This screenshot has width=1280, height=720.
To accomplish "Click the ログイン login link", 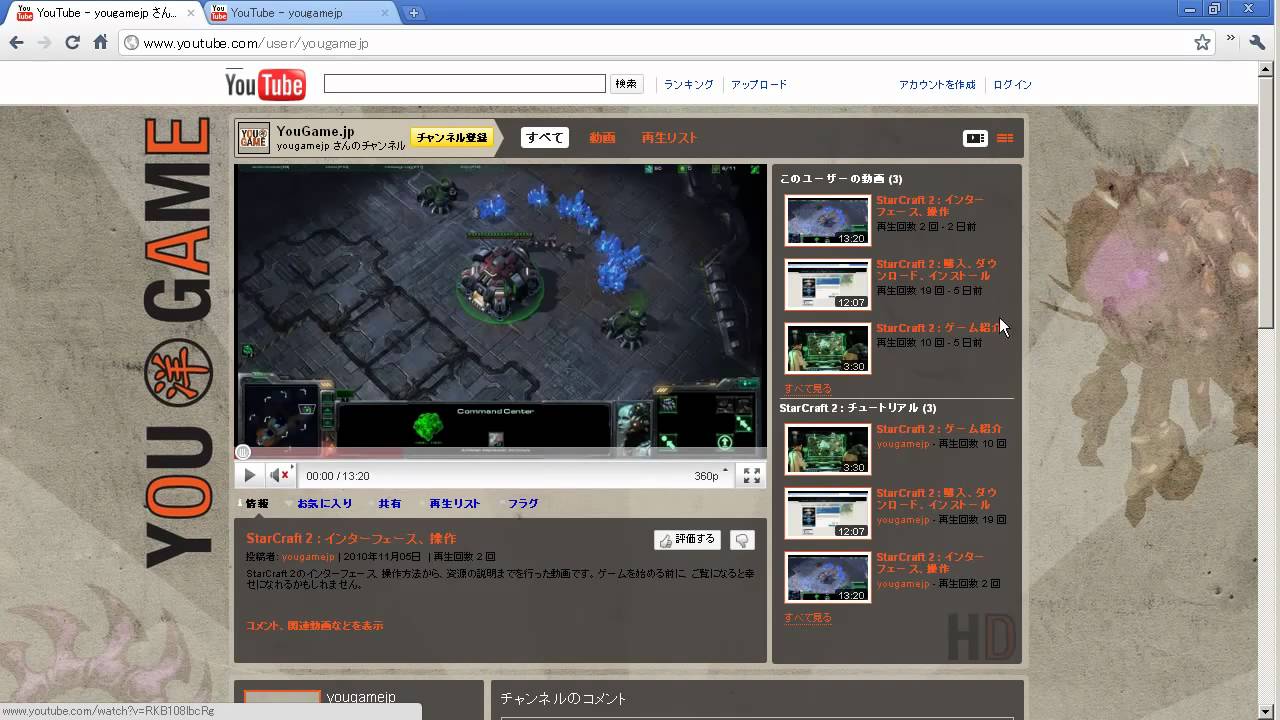I will (x=1012, y=85).
